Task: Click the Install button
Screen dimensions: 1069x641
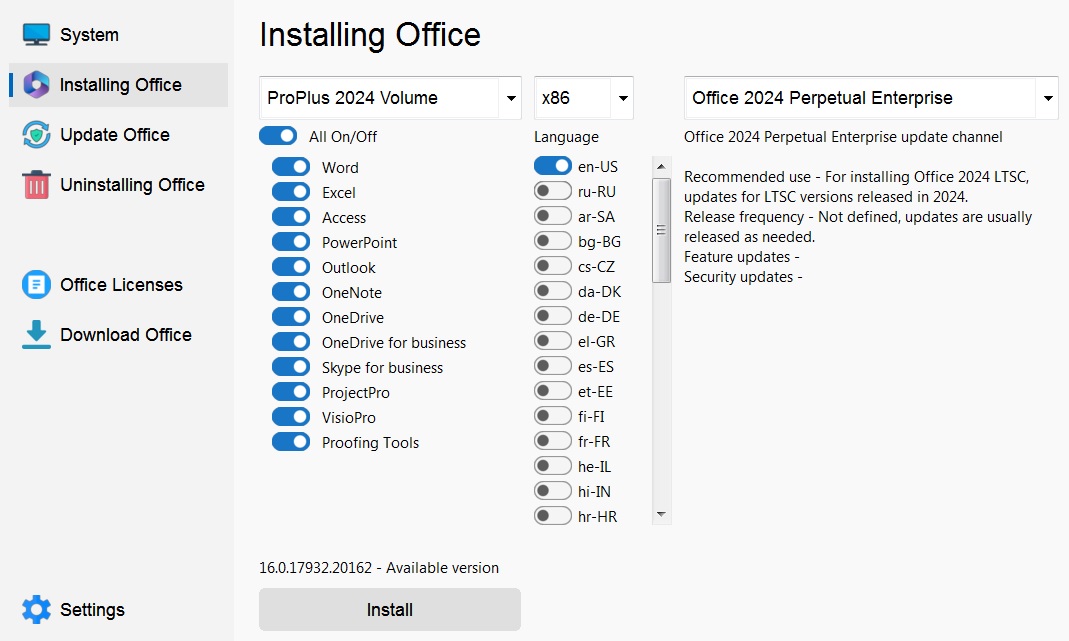Action: coord(390,610)
